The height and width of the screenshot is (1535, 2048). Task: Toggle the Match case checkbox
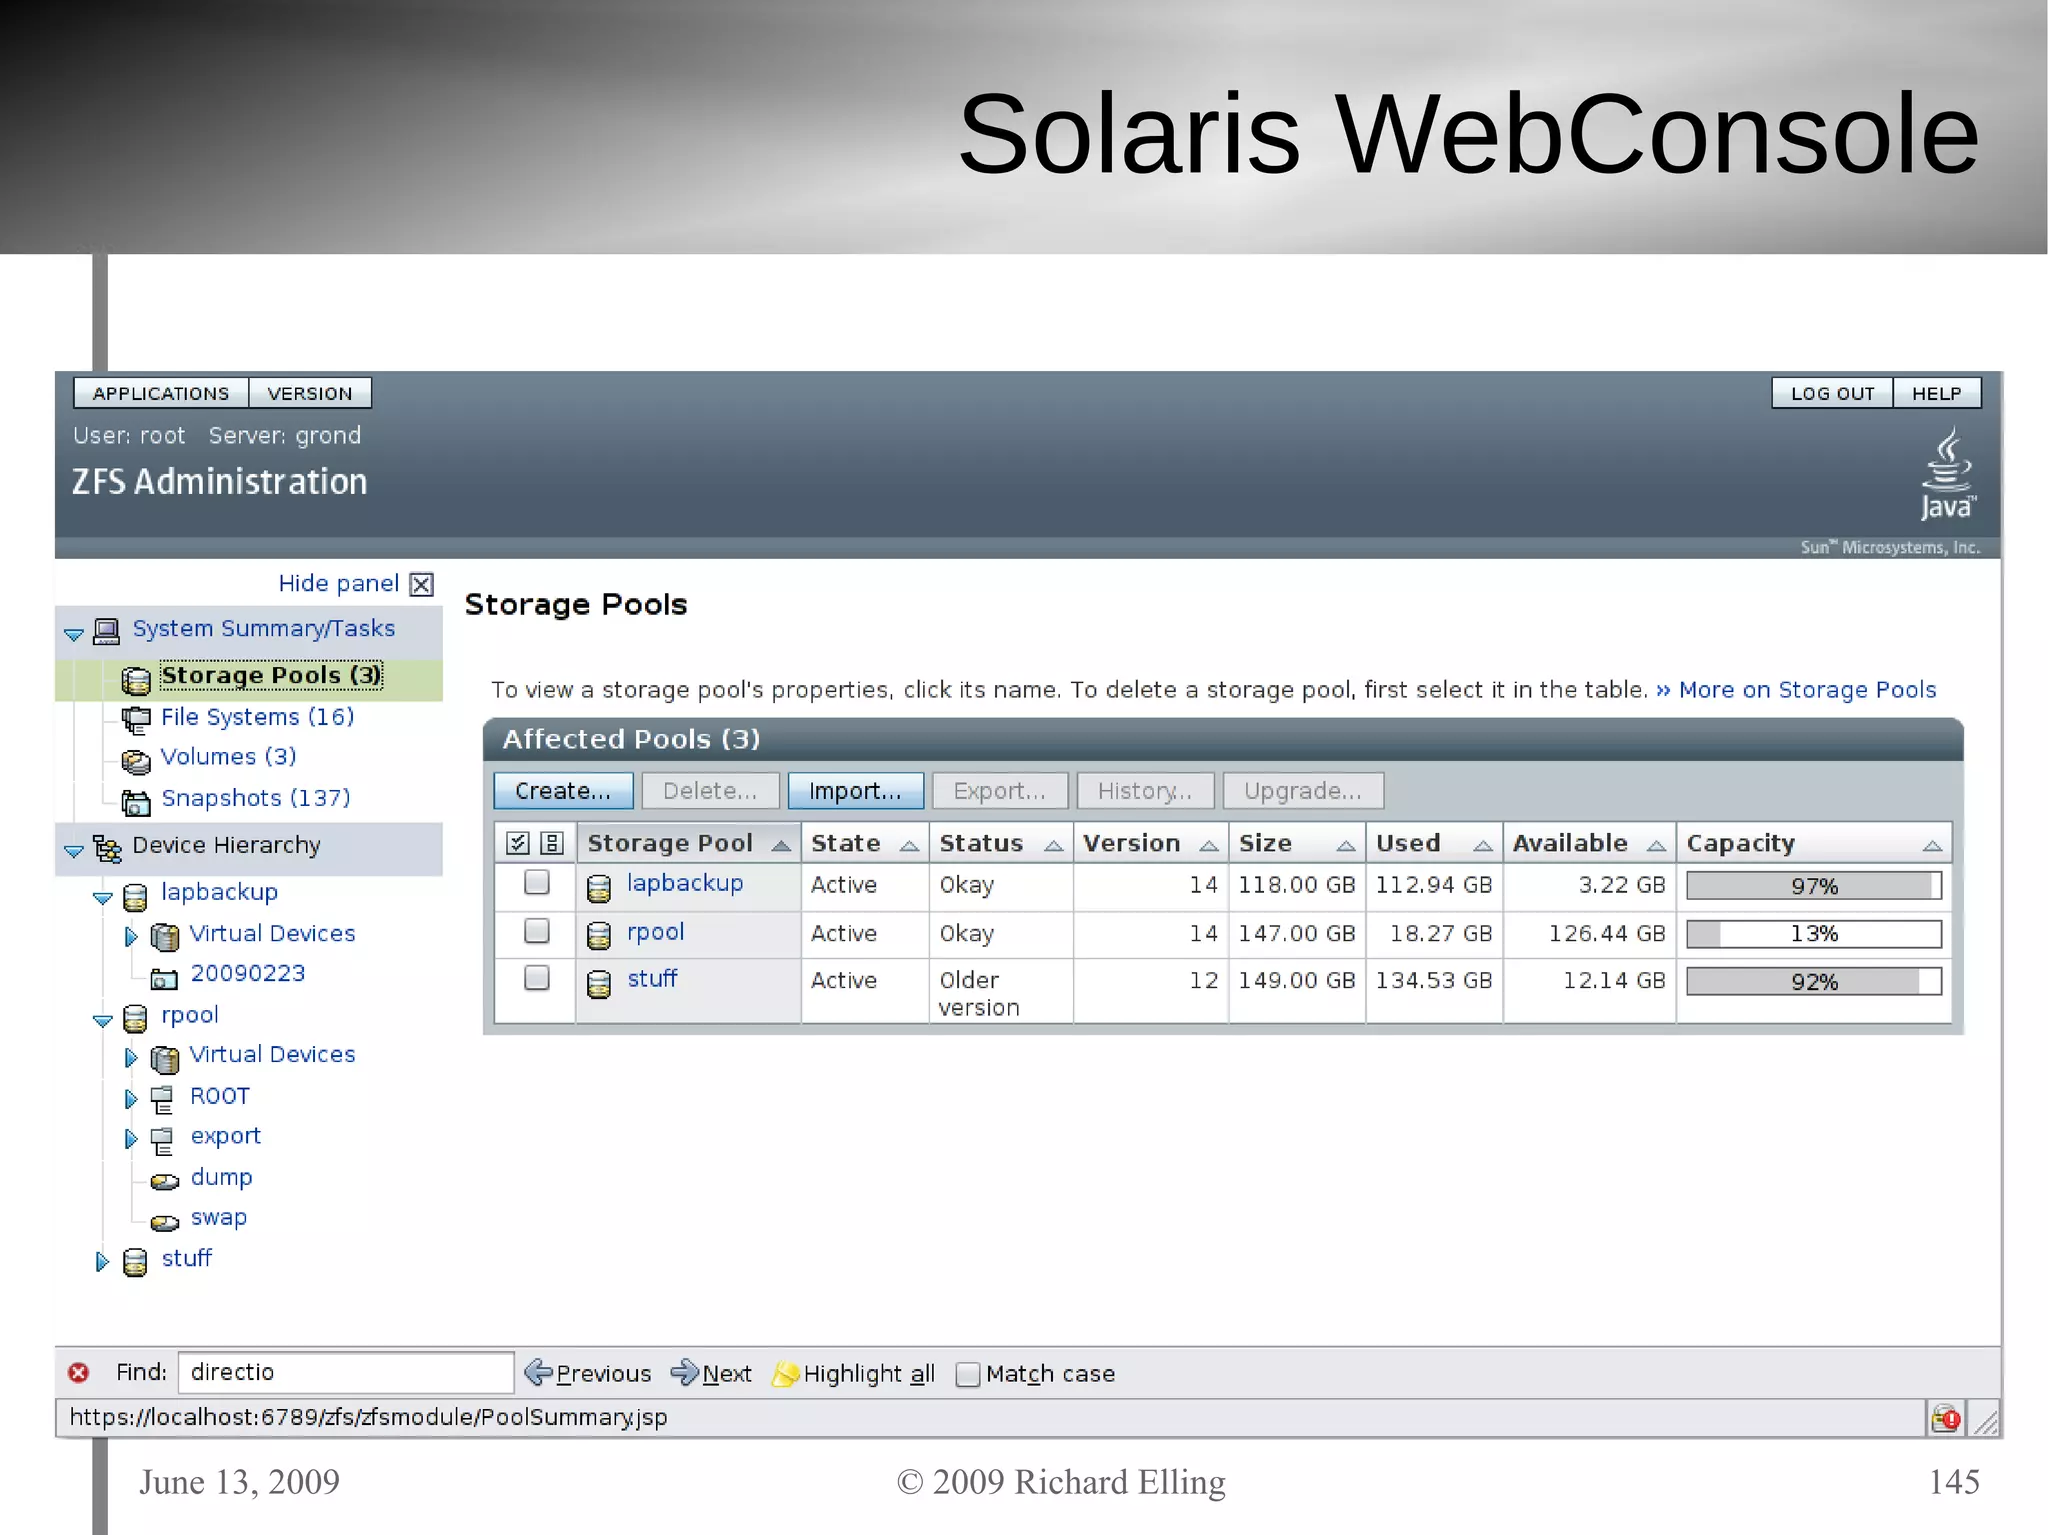(x=968, y=1375)
